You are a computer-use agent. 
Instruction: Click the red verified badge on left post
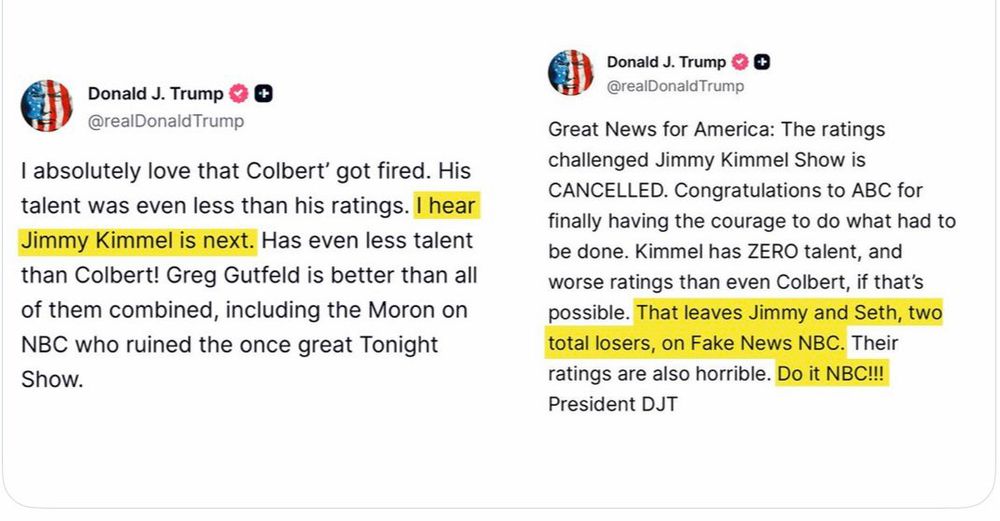point(239,94)
